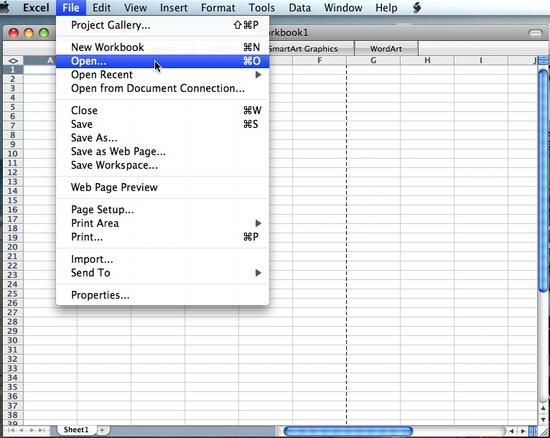The height and width of the screenshot is (438, 550).
Task: Choose Print... from the File menu
Action: click(x=162, y=237)
